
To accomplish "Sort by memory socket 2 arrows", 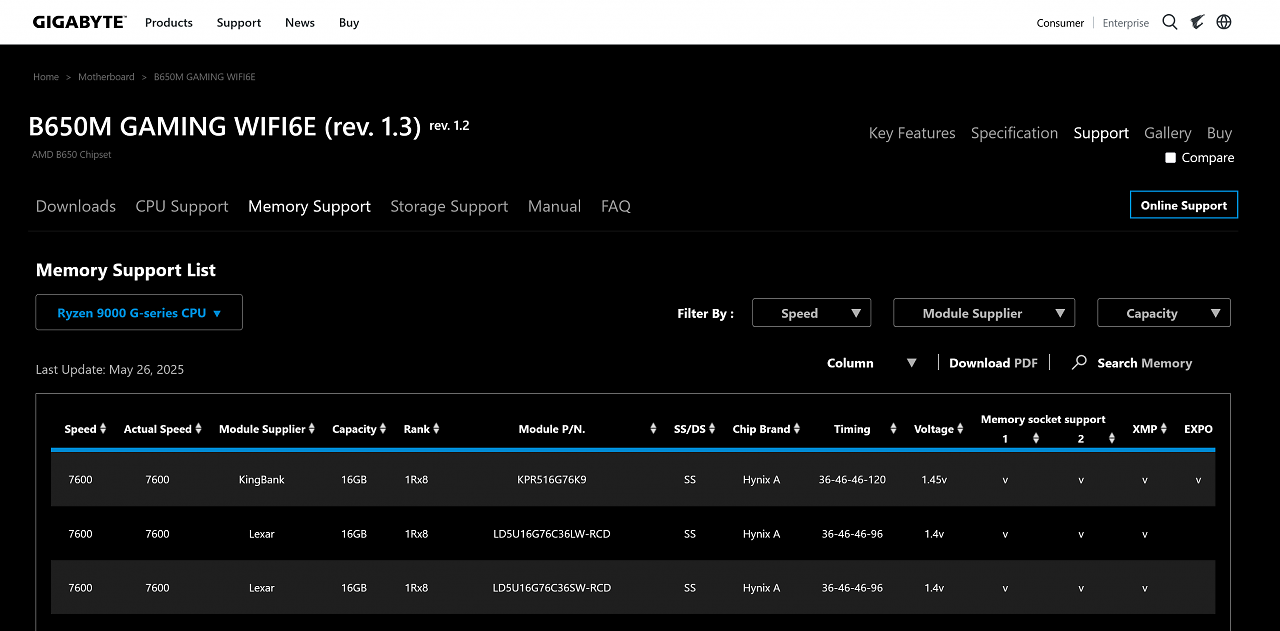I will (x=1112, y=439).
